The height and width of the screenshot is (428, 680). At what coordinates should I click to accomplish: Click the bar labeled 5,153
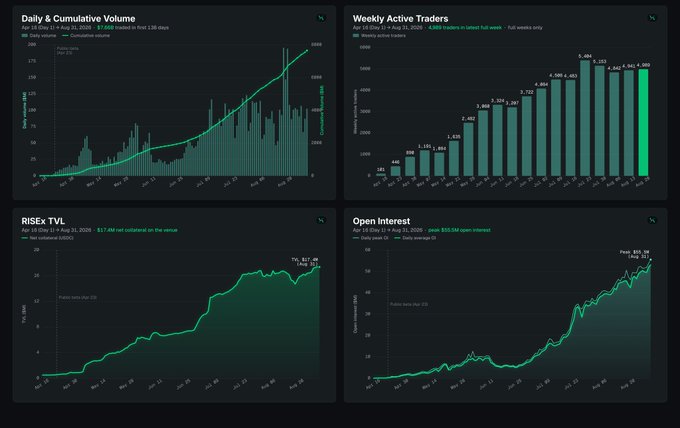coord(599,121)
